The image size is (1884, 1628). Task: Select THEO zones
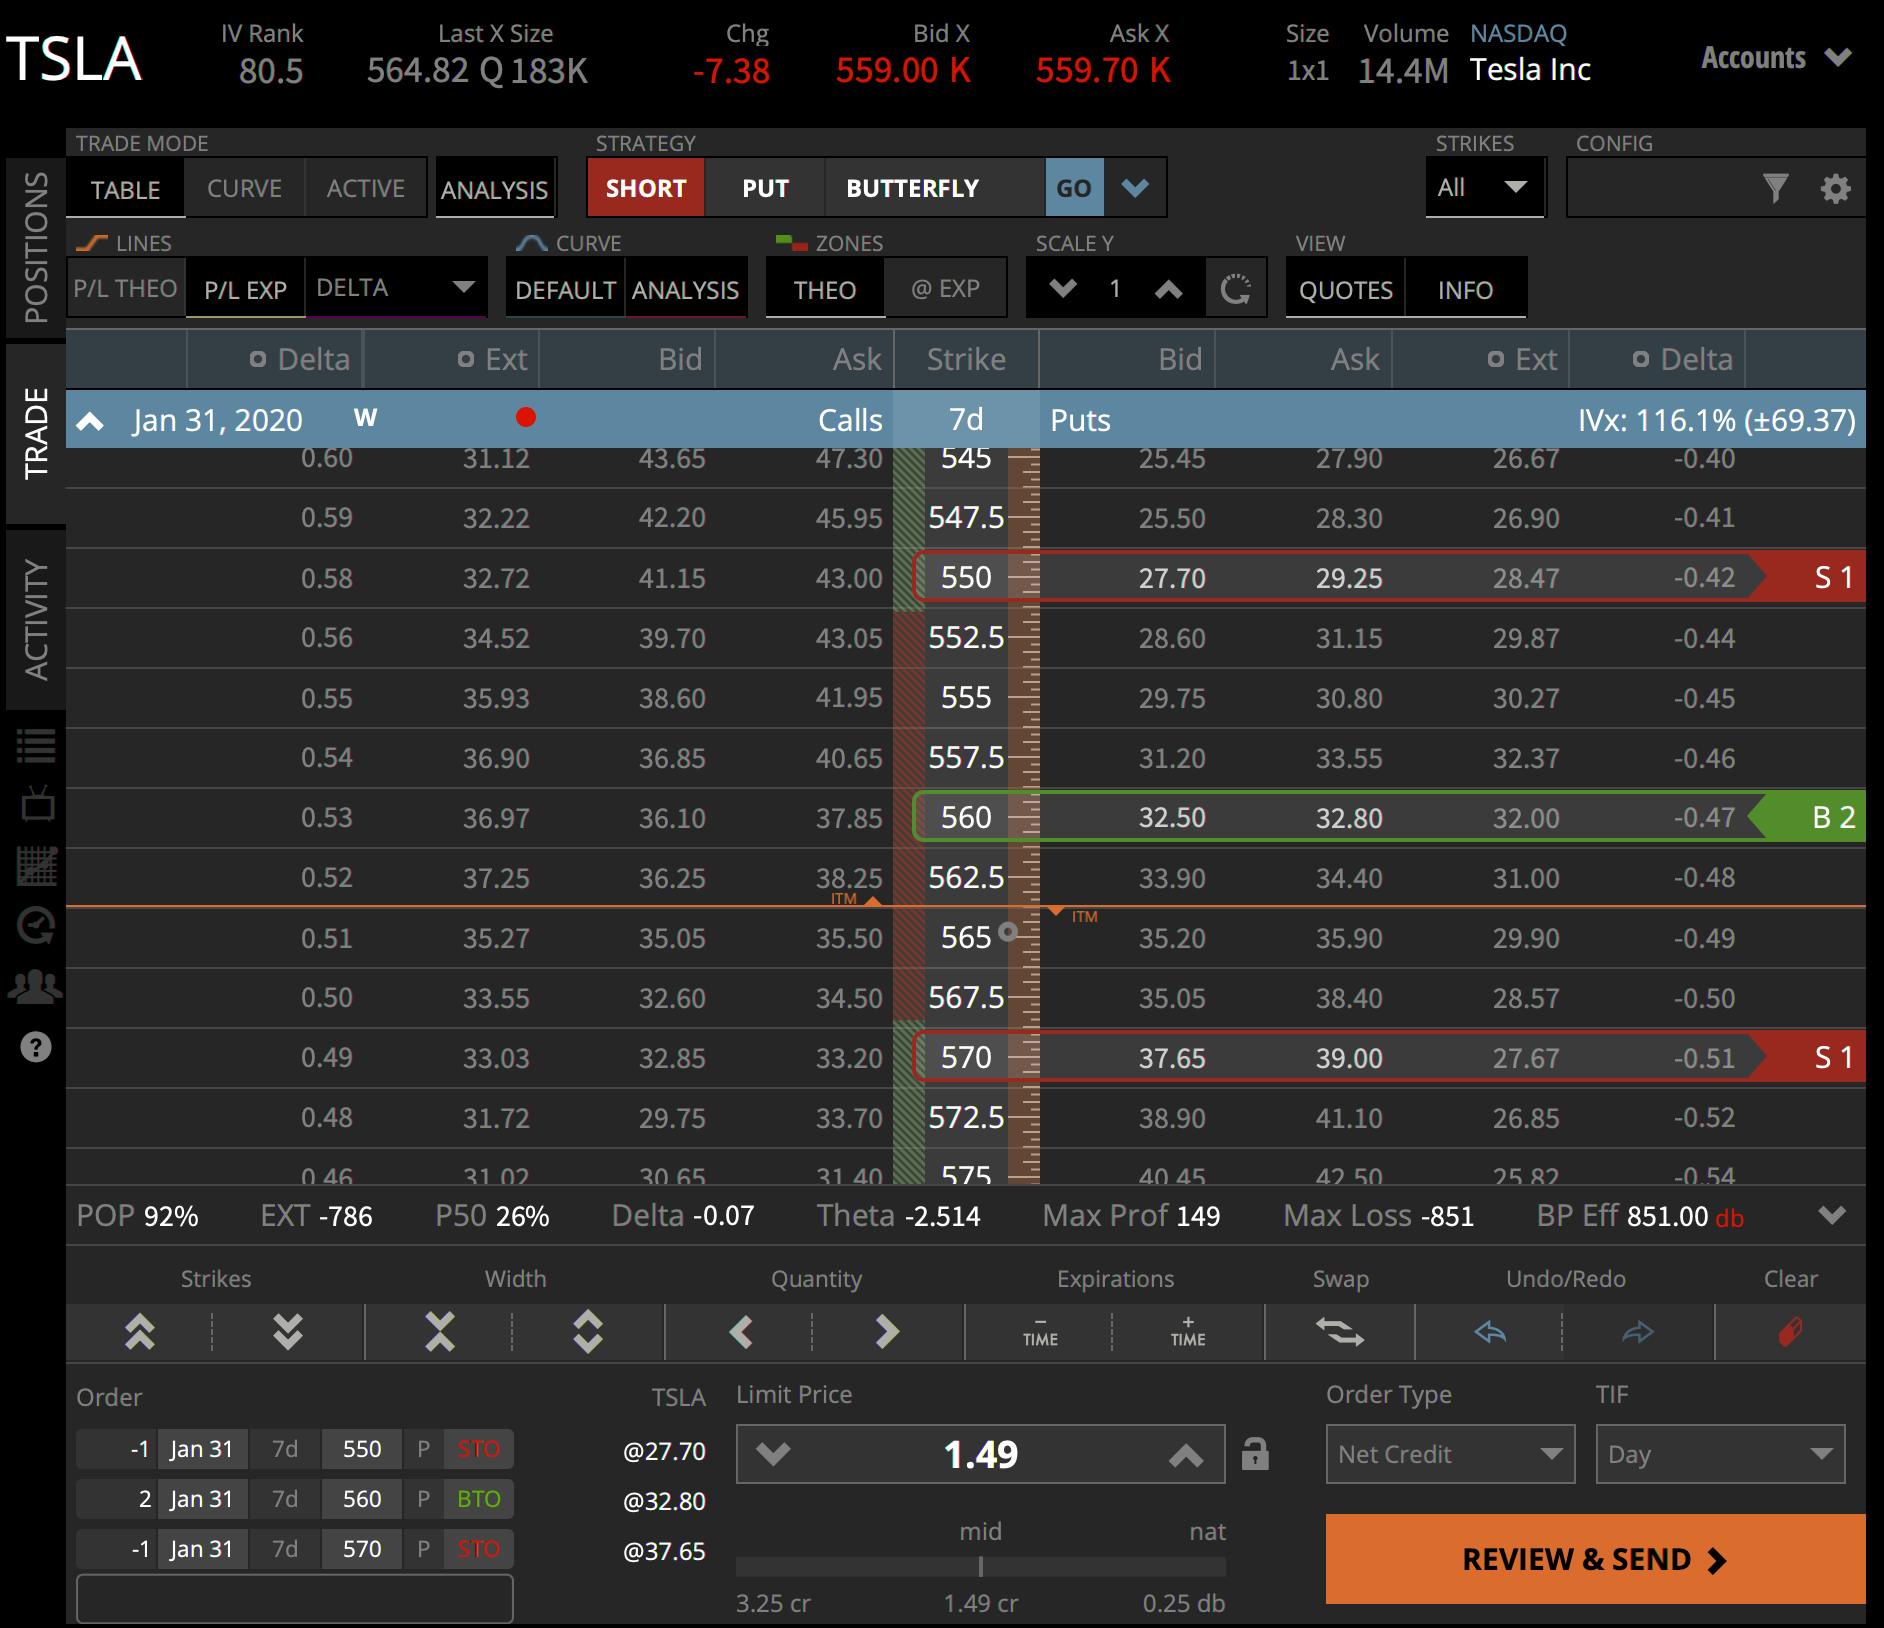[825, 289]
